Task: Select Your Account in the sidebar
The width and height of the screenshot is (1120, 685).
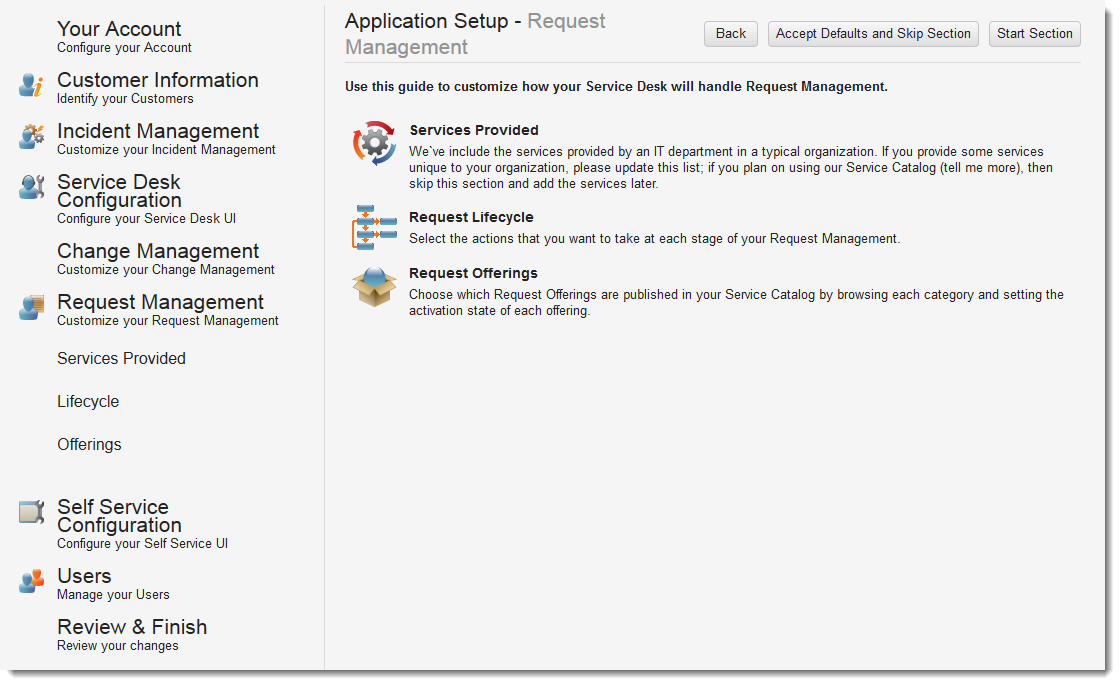Action: [119, 29]
